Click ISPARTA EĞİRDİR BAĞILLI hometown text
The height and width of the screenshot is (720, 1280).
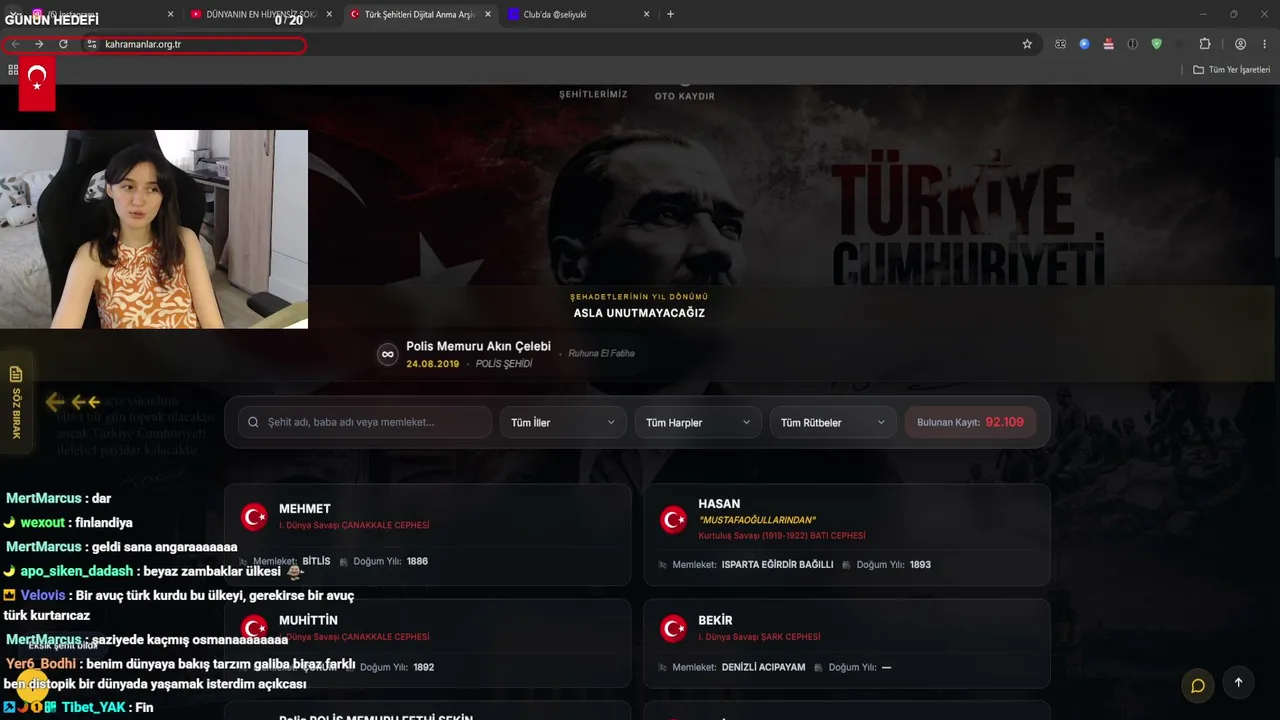point(777,564)
